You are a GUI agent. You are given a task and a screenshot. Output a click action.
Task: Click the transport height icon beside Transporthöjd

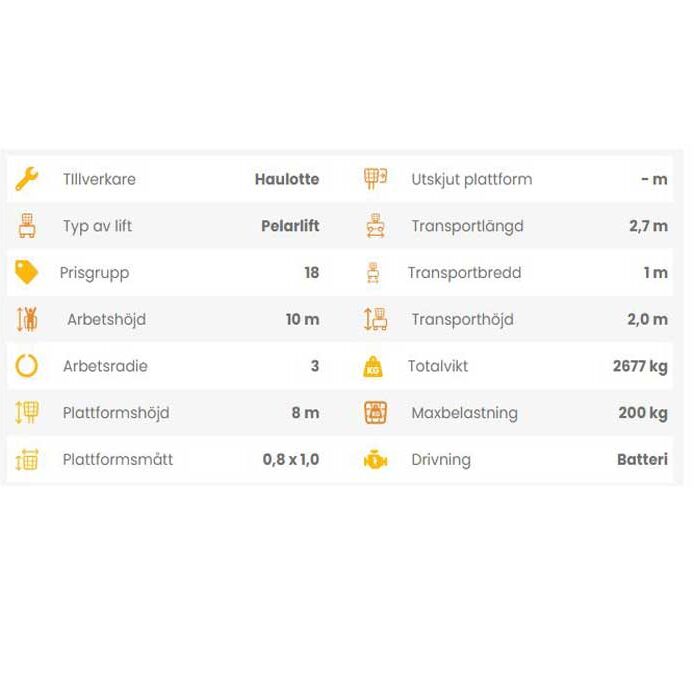pos(375,320)
